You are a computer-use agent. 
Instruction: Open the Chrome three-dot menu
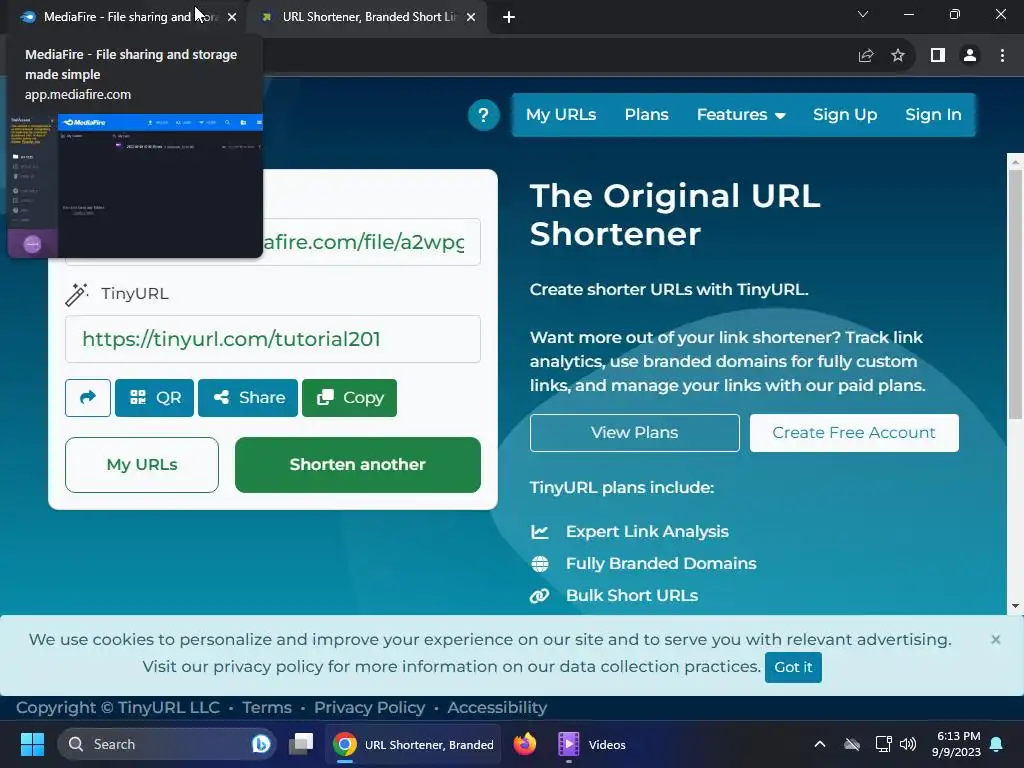pos(1002,56)
